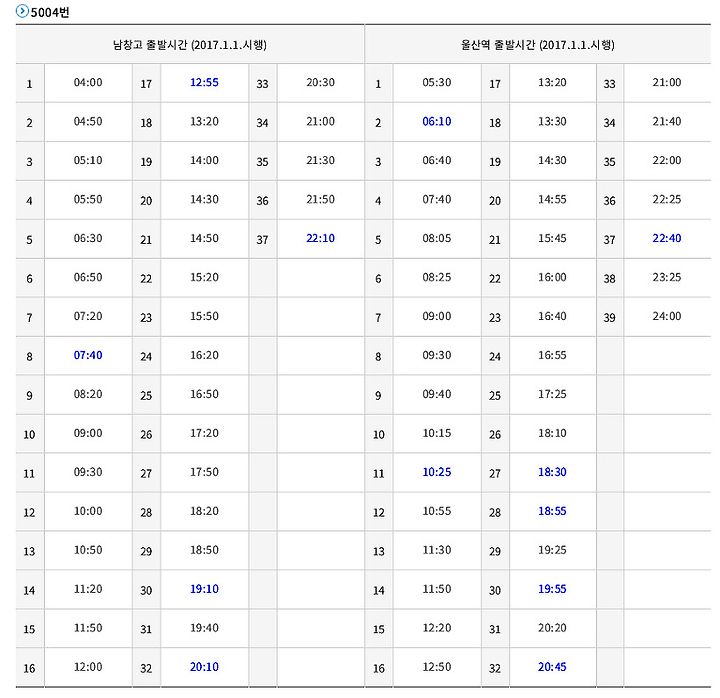
Task: Click blue 07:40 in the 남창고 table
Action: point(88,355)
